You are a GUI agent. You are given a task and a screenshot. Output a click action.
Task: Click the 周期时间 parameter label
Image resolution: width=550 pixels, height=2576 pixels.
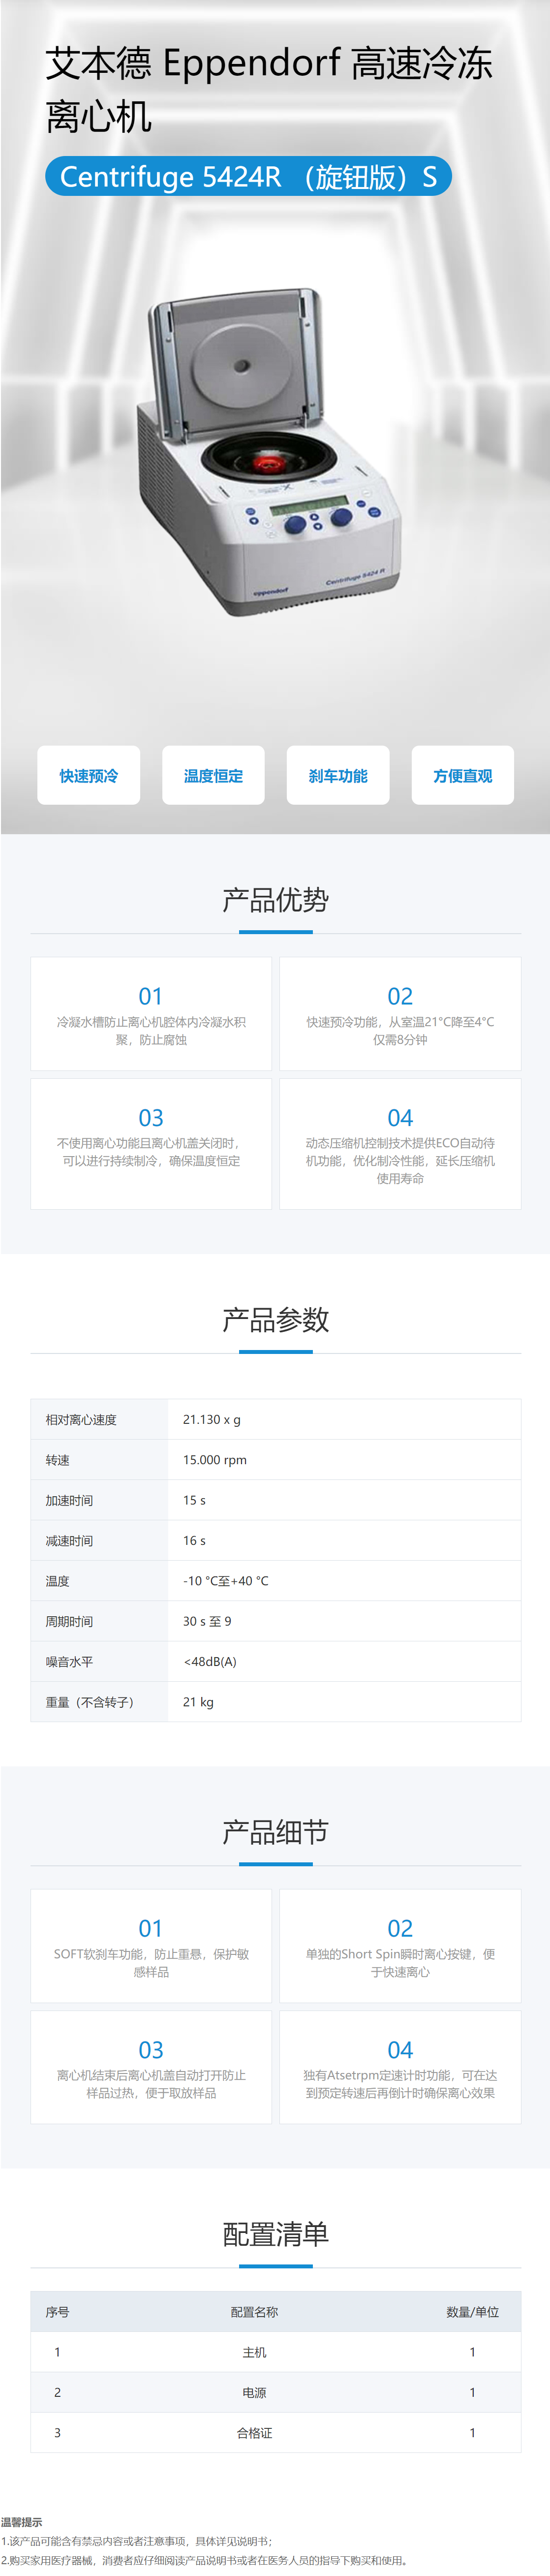[69, 1621]
